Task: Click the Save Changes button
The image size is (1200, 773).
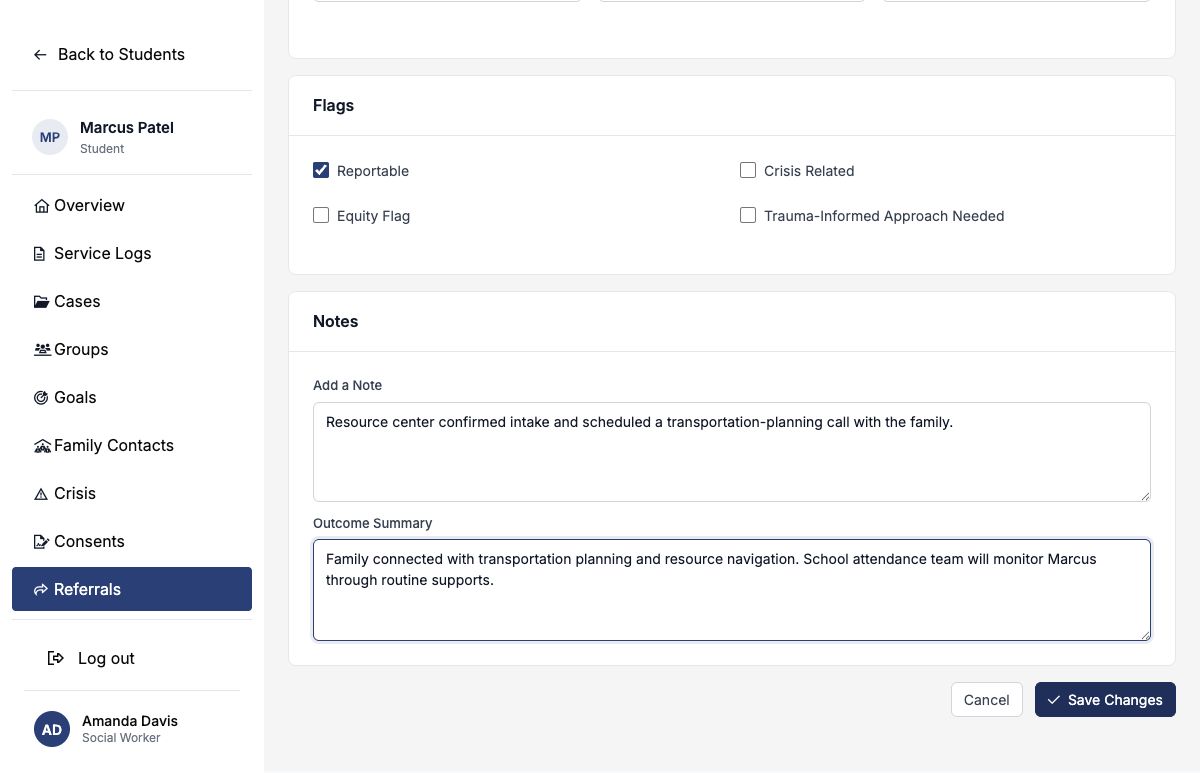Action: 1105,700
